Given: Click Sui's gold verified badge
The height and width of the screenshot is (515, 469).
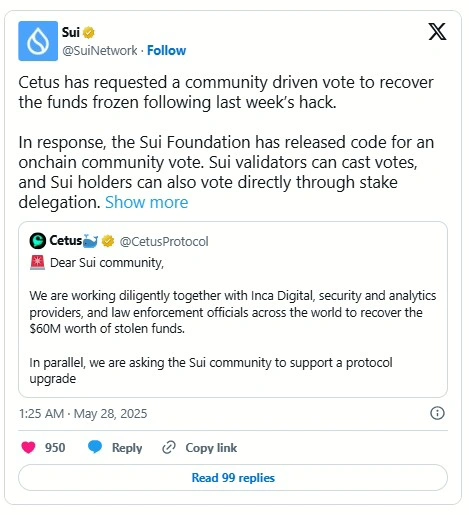Looking at the screenshot, I should [x=89, y=33].
